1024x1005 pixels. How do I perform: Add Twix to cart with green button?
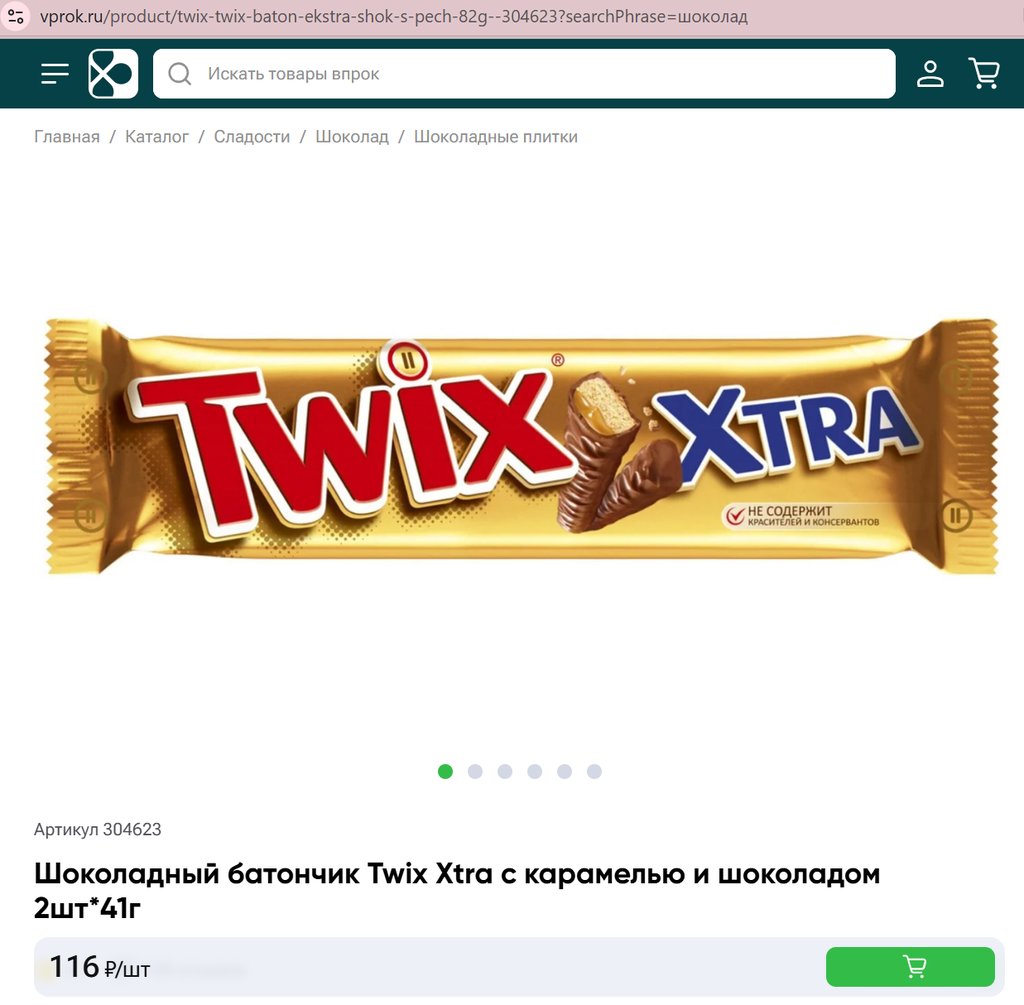[x=910, y=967]
